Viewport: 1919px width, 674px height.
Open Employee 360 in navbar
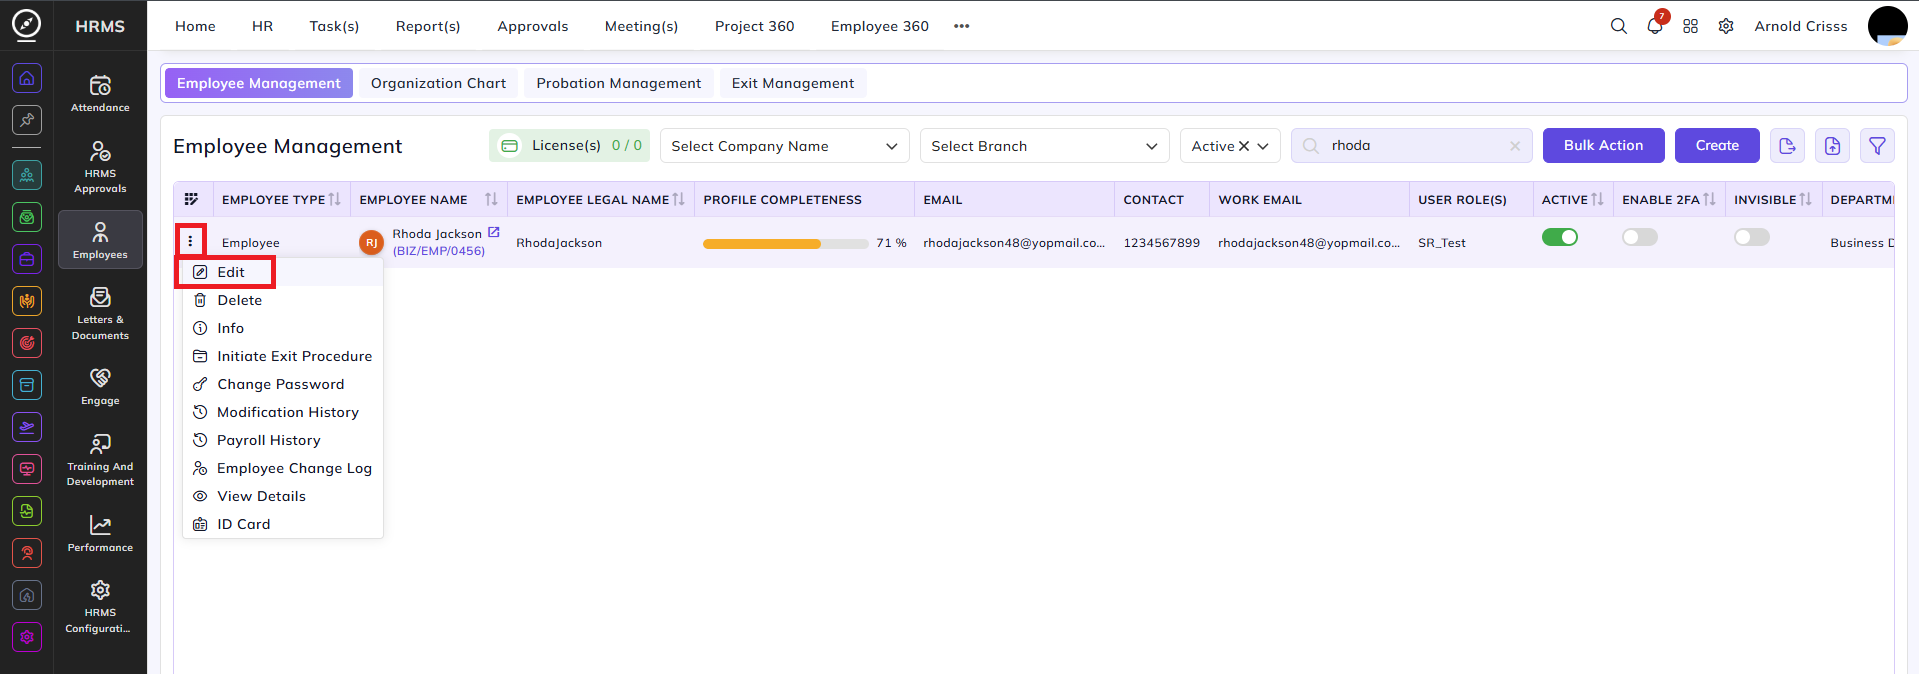coord(879,26)
